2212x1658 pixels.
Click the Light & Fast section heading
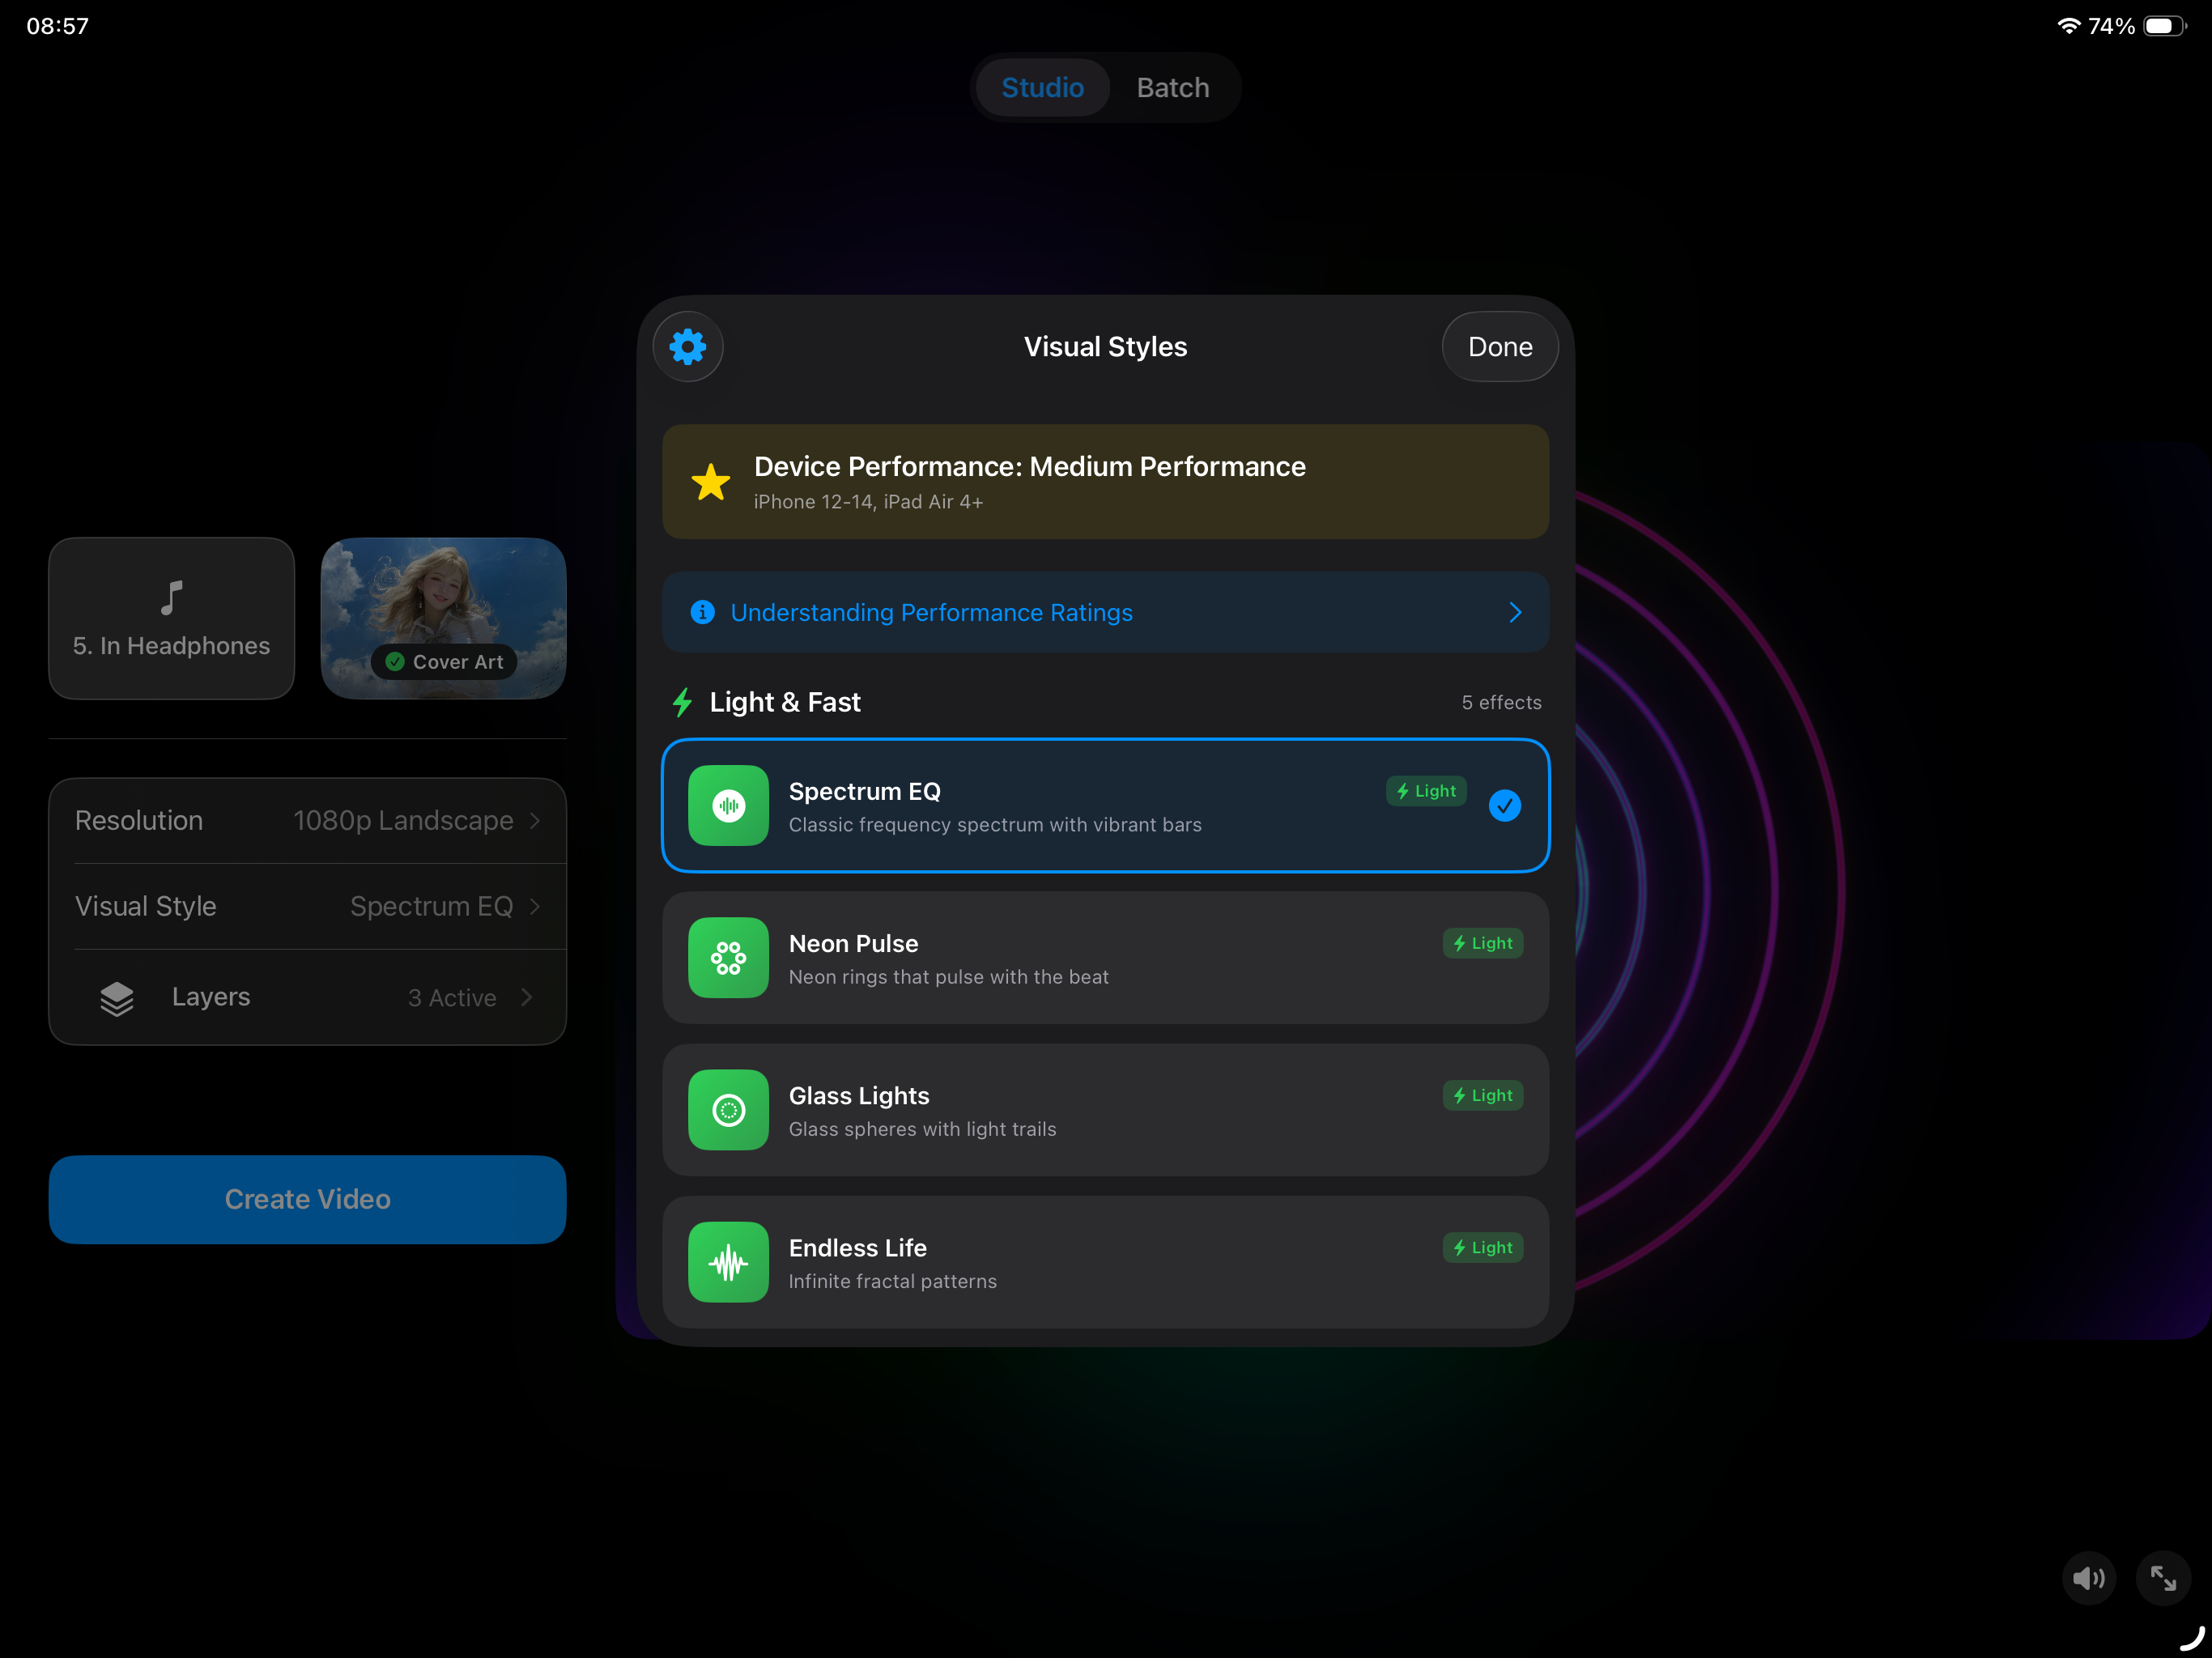[x=785, y=703]
